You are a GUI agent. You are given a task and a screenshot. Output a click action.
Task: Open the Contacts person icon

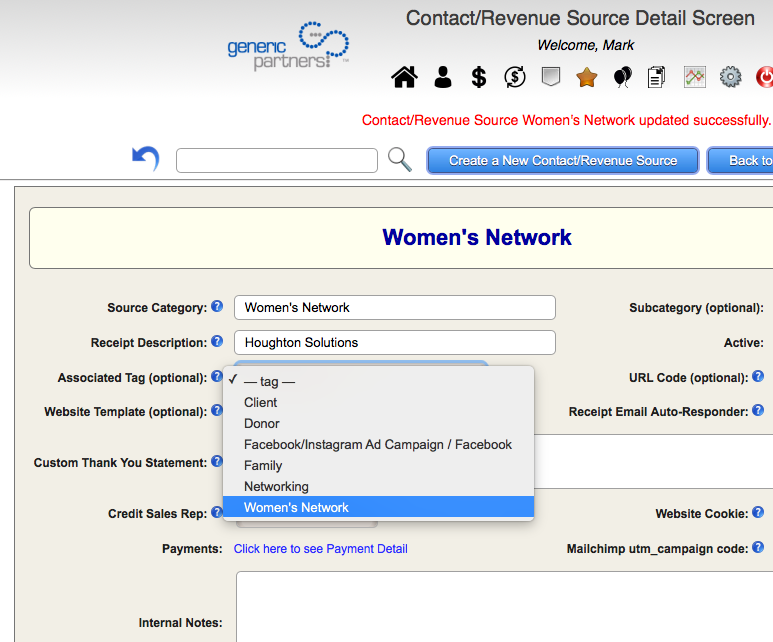coord(443,77)
